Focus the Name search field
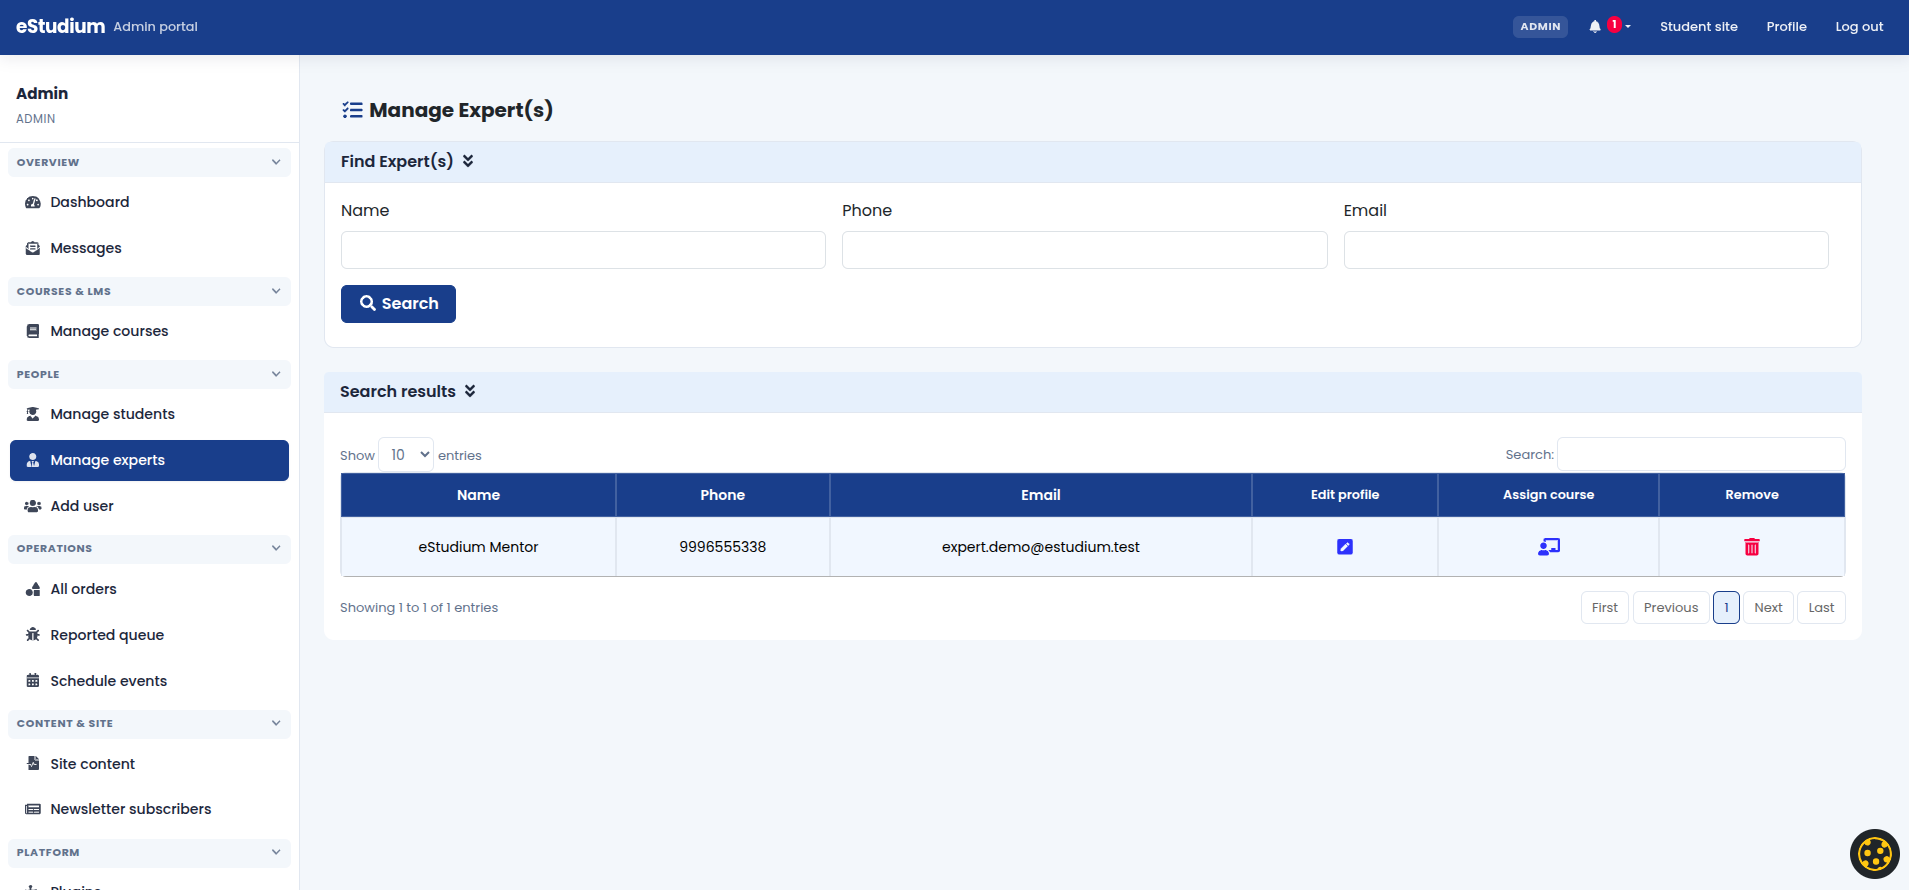Image resolution: width=1909 pixels, height=890 pixels. [x=583, y=250]
